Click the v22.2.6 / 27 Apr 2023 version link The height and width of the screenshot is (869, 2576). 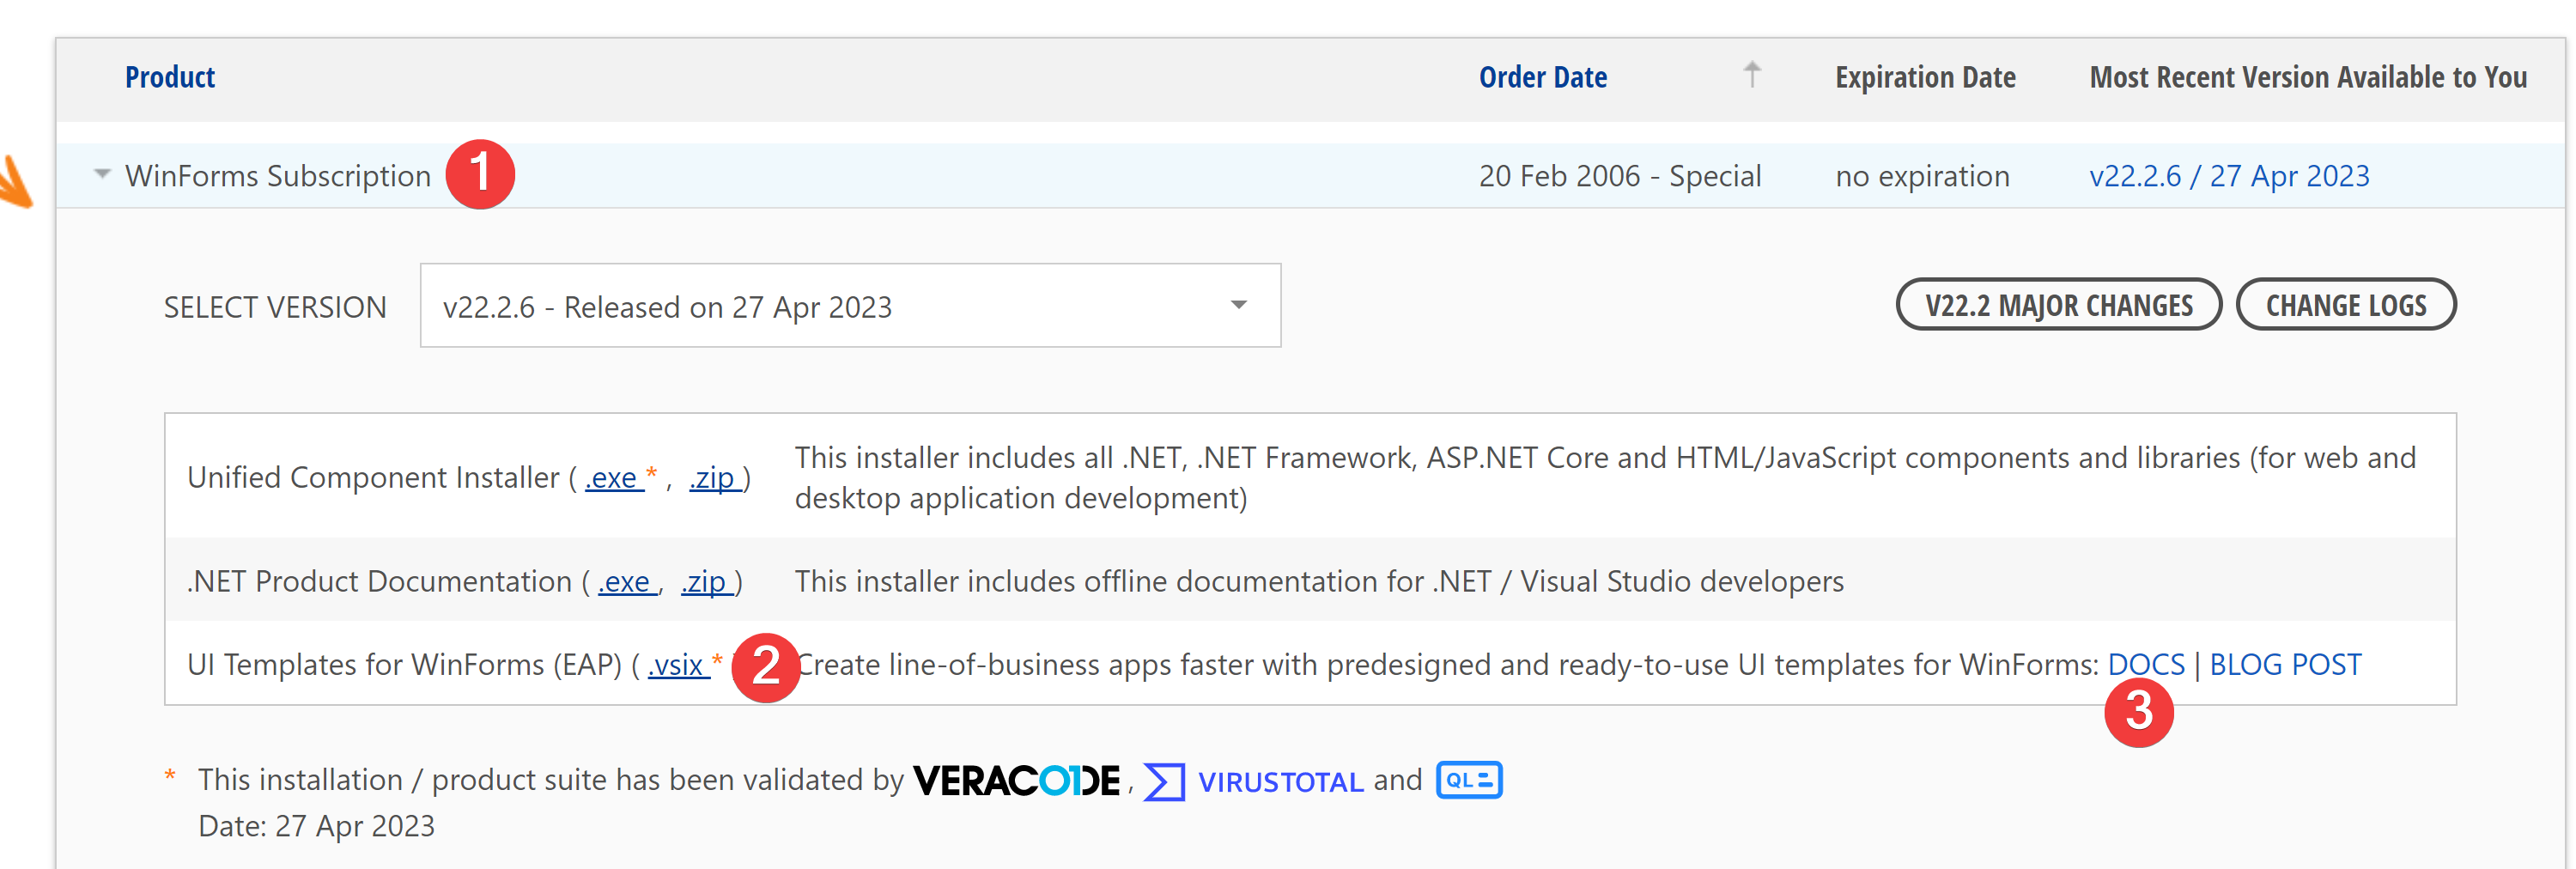[x=2230, y=175]
